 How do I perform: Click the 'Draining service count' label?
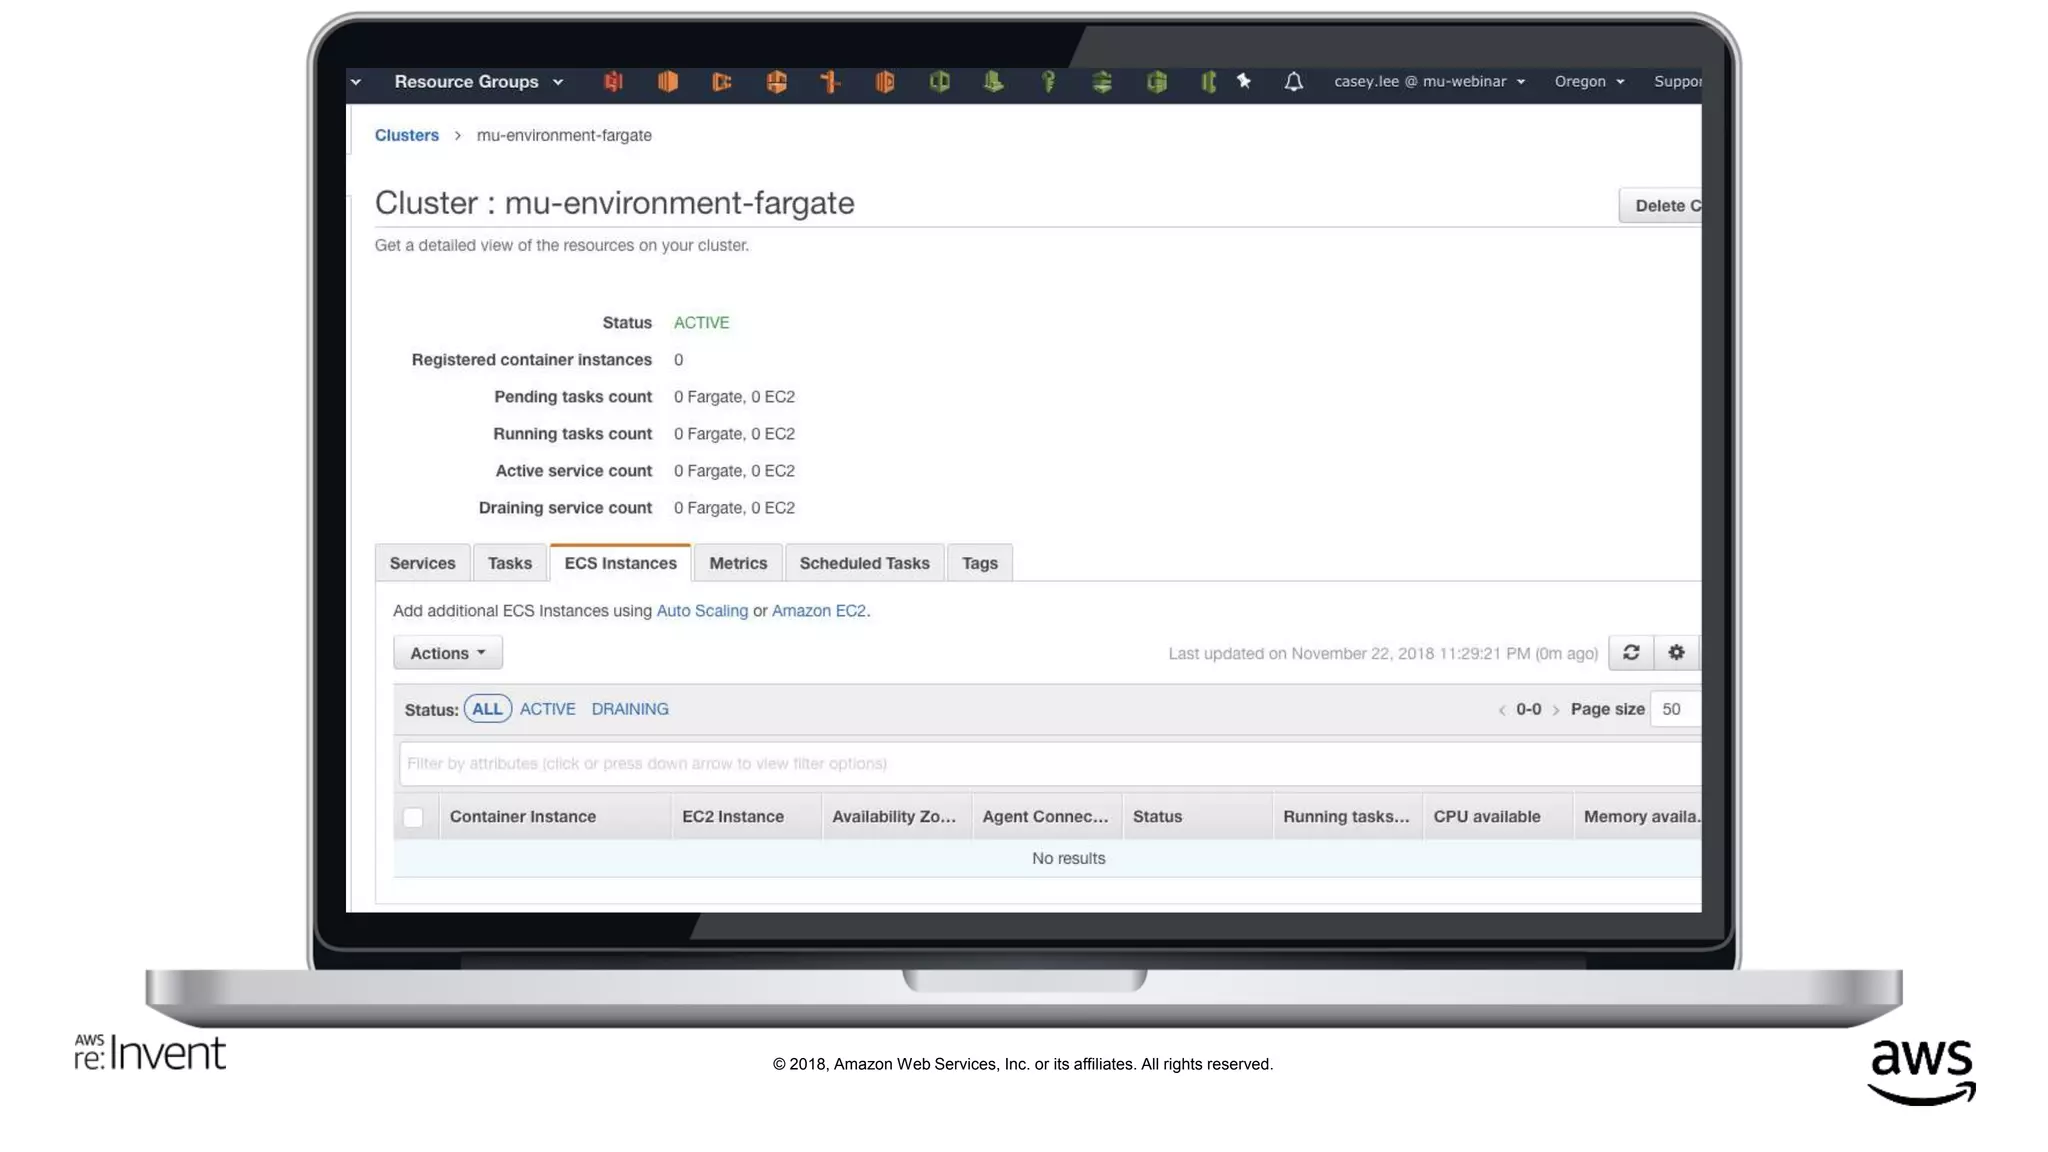pos(565,508)
